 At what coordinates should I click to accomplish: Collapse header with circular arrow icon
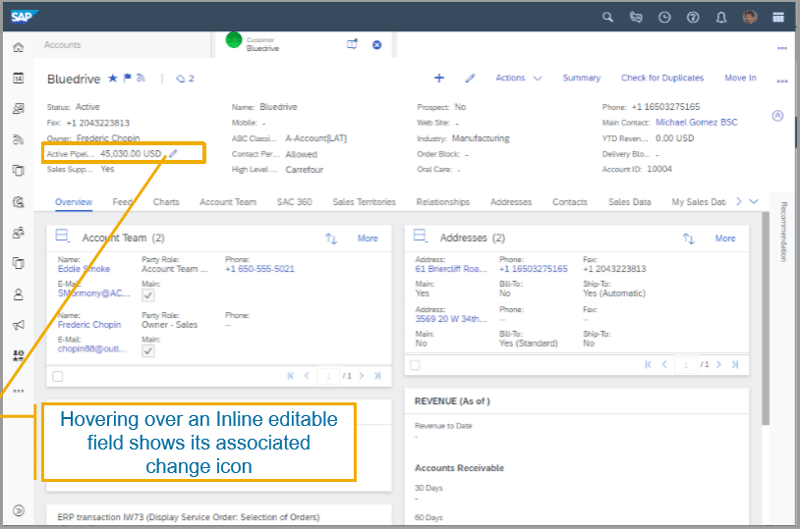click(777, 116)
